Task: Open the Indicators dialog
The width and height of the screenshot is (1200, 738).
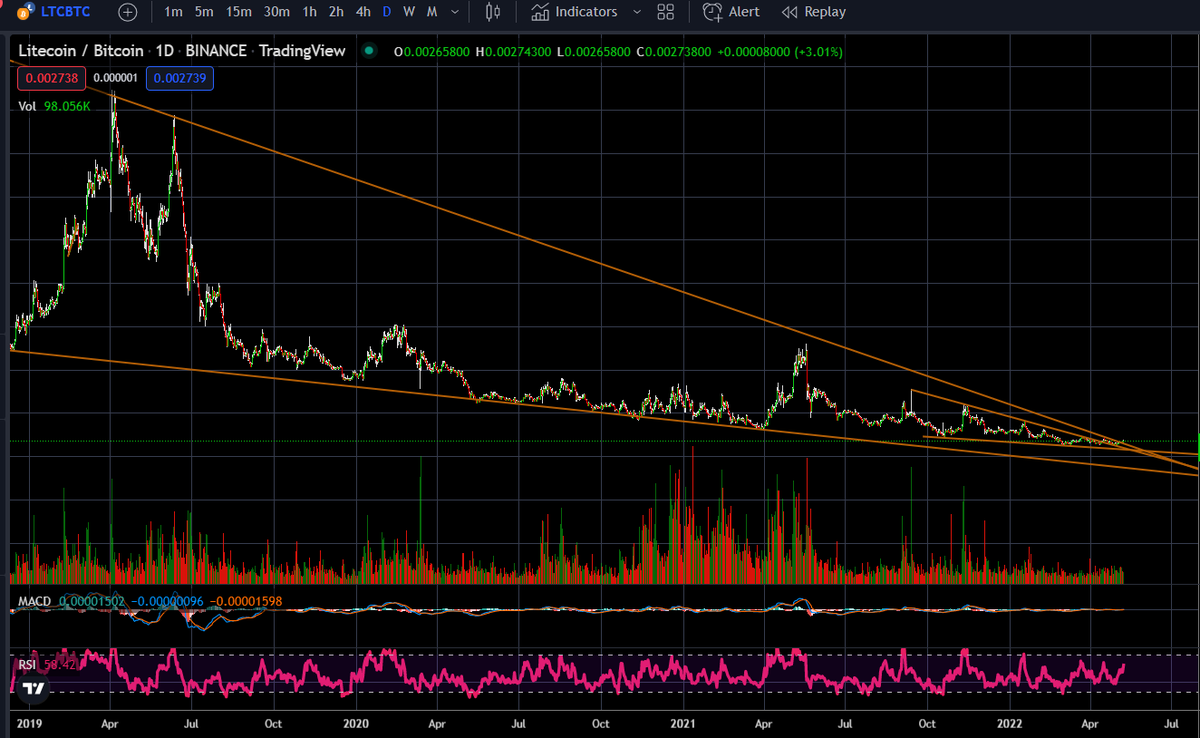Action: pos(574,12)
